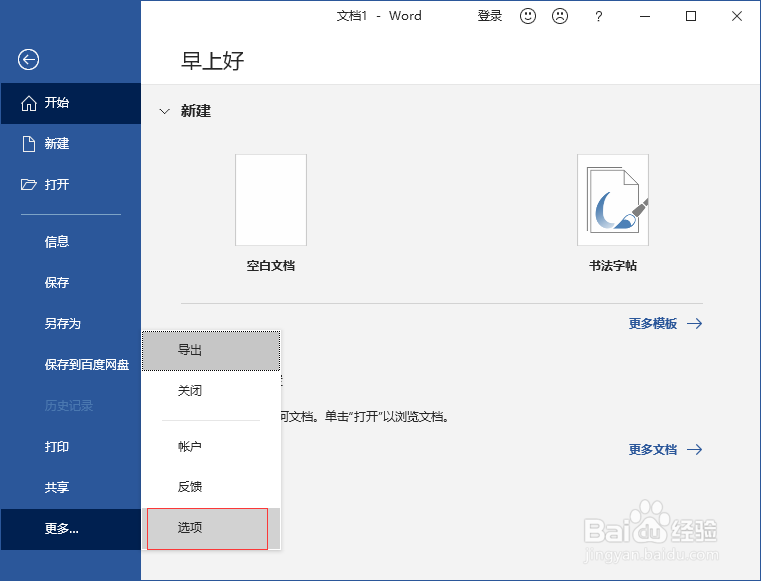
Task: Click the new document icon beside 新建
Action: coord(29,144)
